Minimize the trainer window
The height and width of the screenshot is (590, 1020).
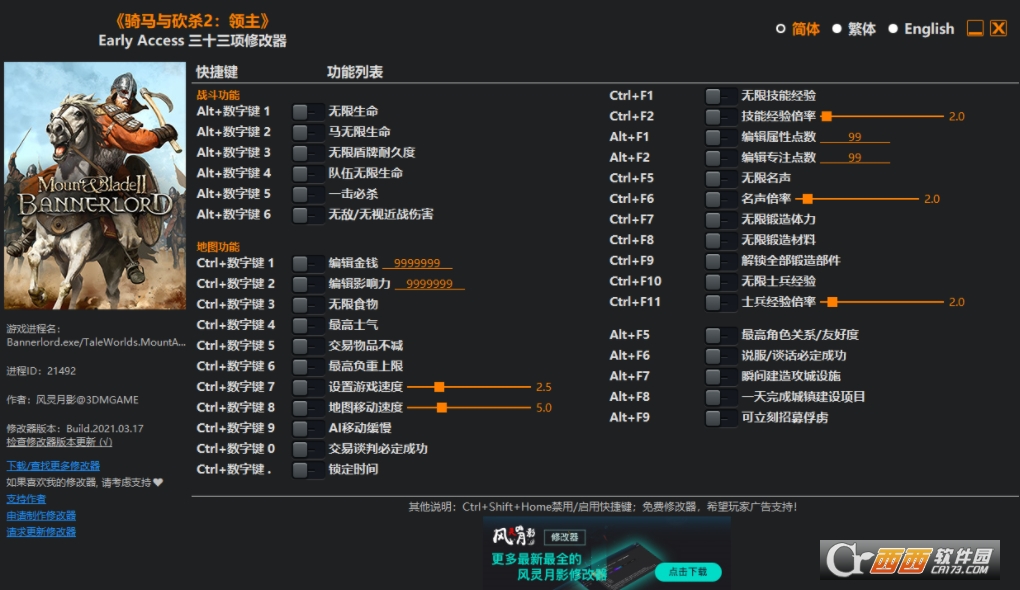[x=975, y=29]
